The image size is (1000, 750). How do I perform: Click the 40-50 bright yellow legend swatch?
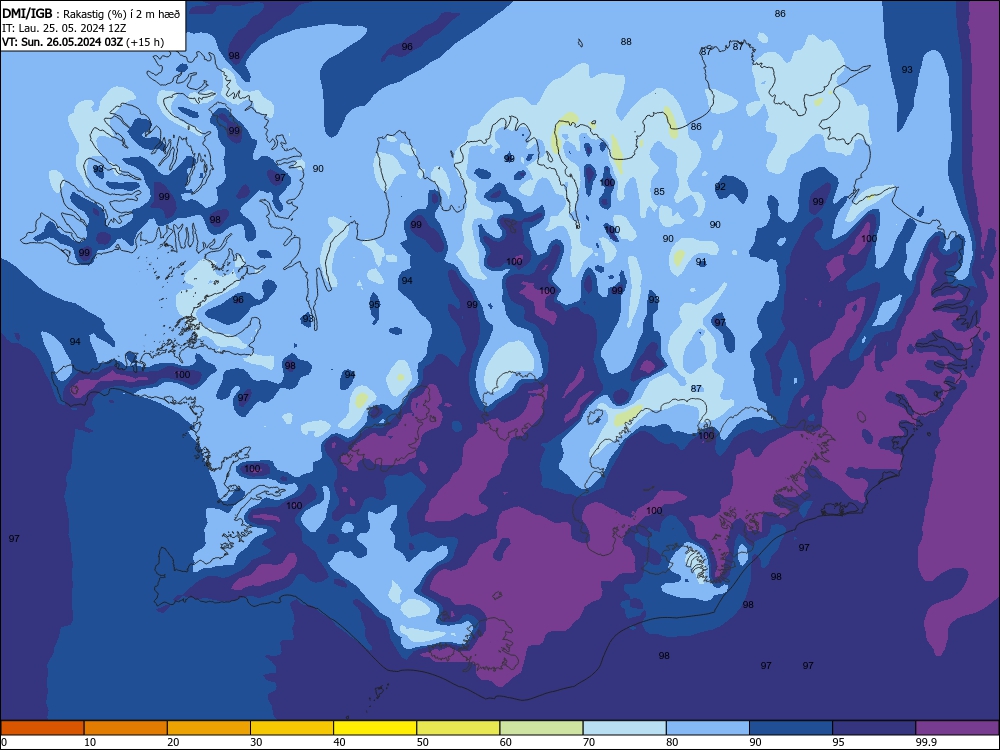(375, 728)
